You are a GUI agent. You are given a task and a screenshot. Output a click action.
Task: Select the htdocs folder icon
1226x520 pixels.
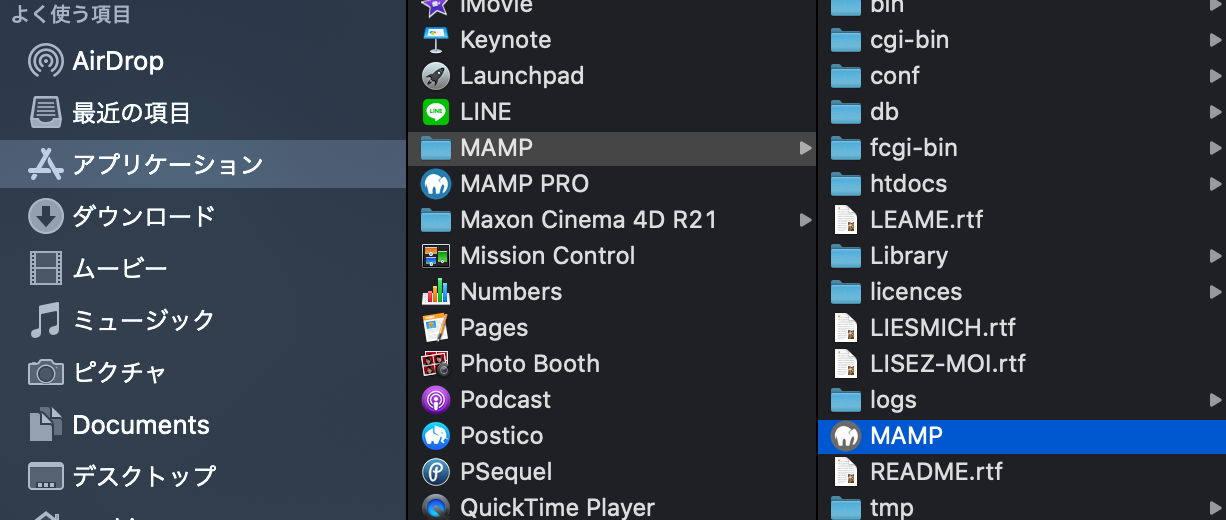coord(846,184)
